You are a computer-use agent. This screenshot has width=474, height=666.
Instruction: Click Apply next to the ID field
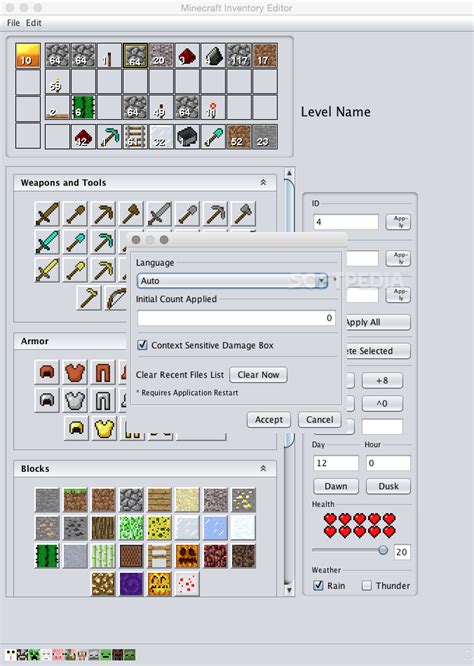coord(398,222)
